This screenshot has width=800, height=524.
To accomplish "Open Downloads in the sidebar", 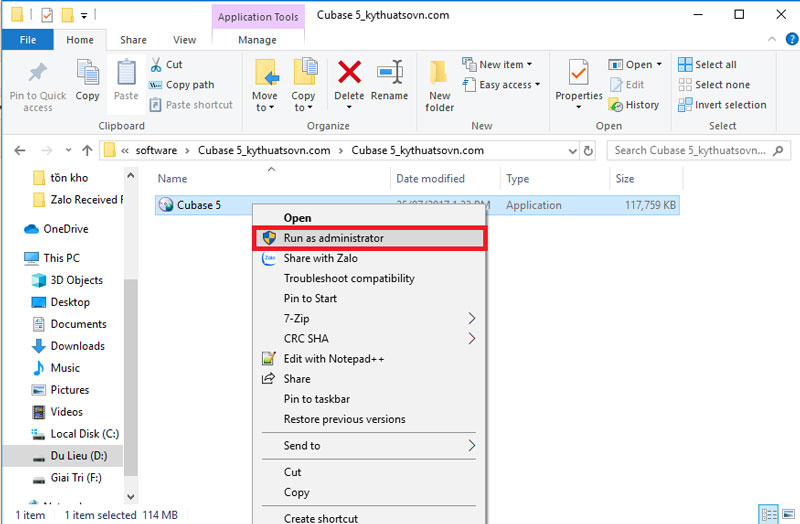I will [x=78, y=346].
